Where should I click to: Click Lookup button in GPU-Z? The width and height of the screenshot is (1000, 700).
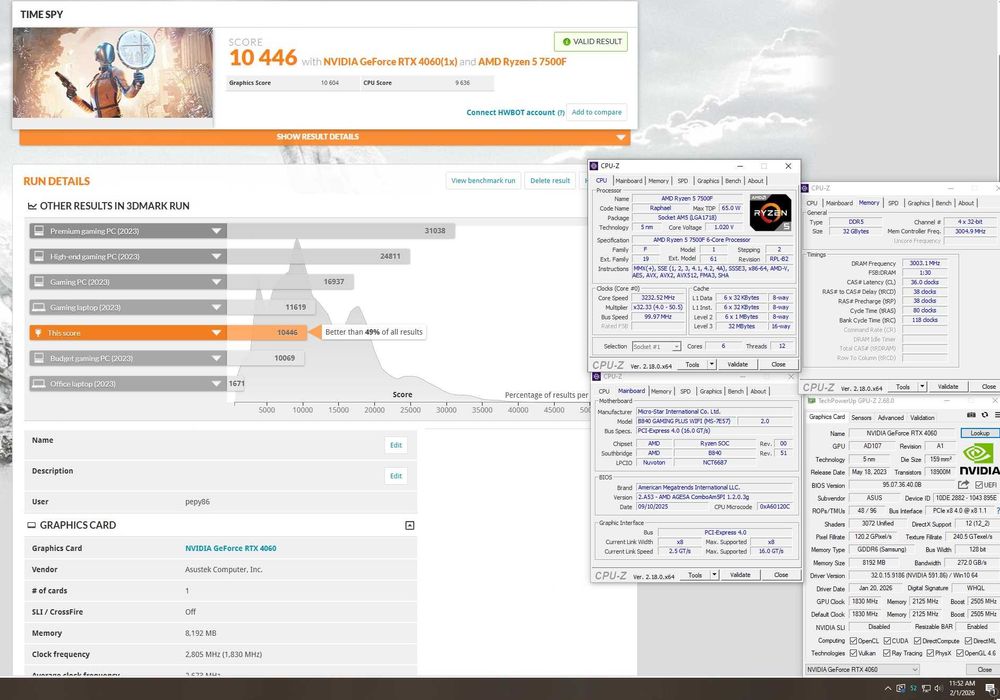980,434
